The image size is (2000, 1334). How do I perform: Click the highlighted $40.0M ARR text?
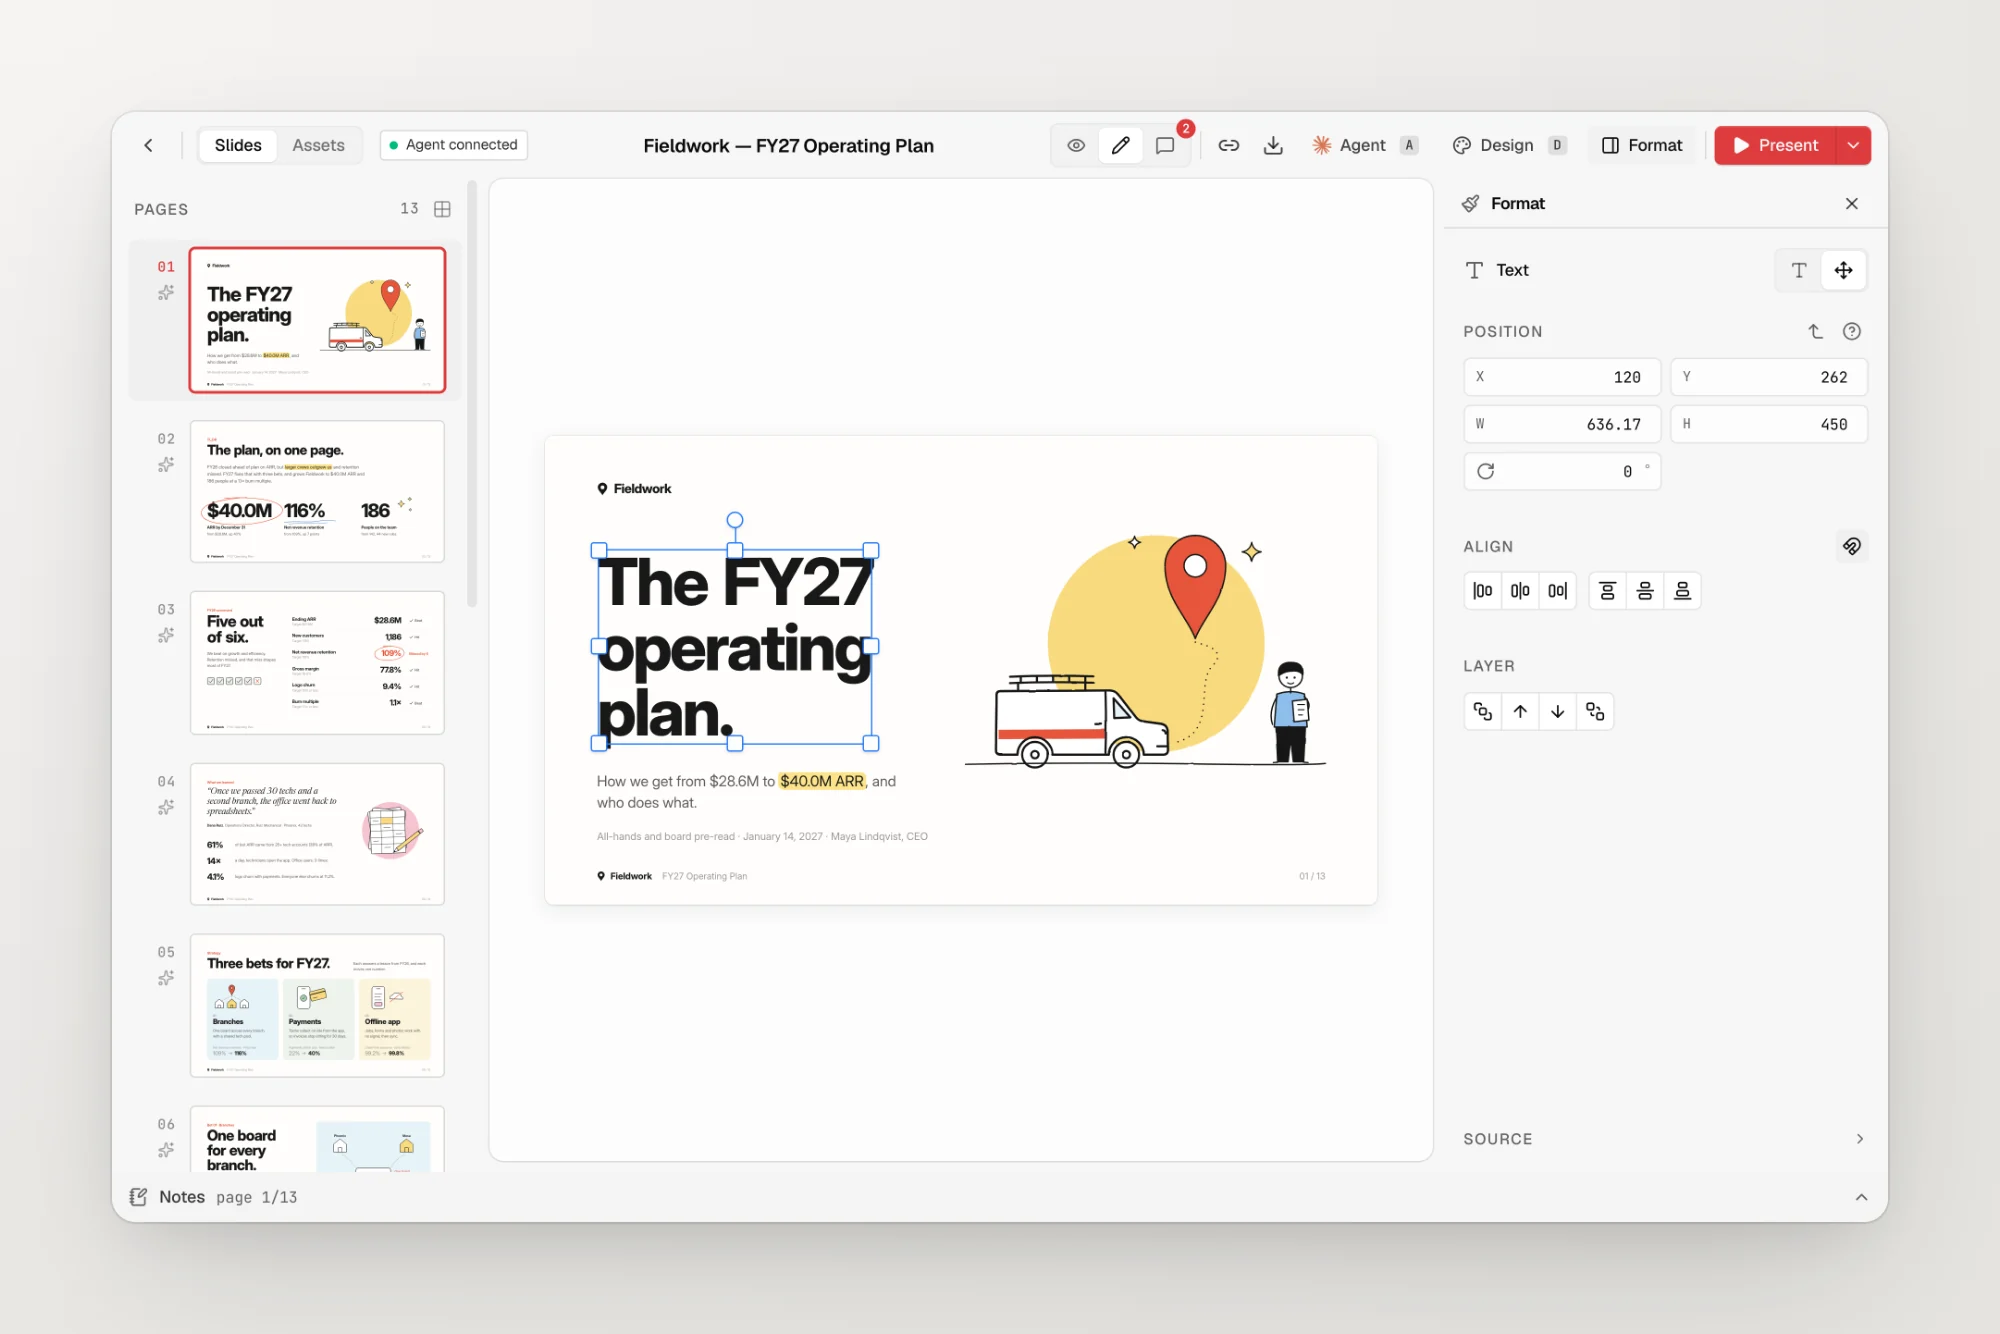(822, 781)
